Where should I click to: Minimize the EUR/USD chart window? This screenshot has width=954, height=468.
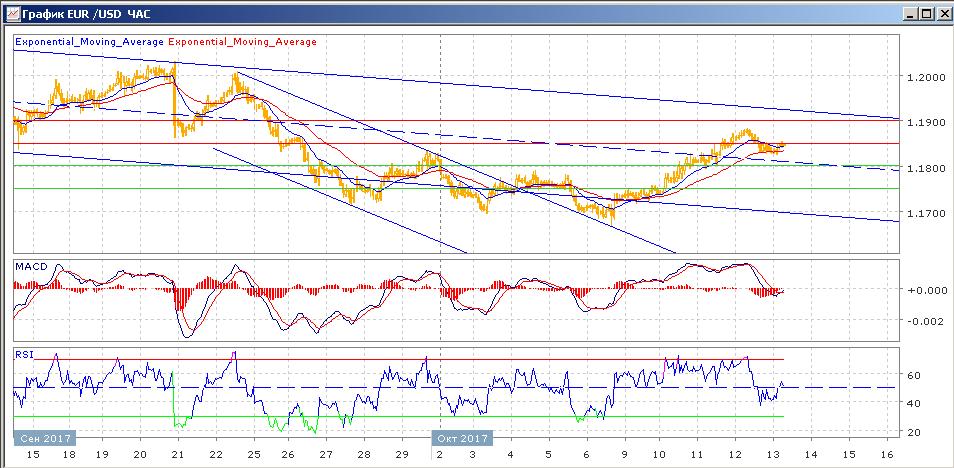point(910,13)
